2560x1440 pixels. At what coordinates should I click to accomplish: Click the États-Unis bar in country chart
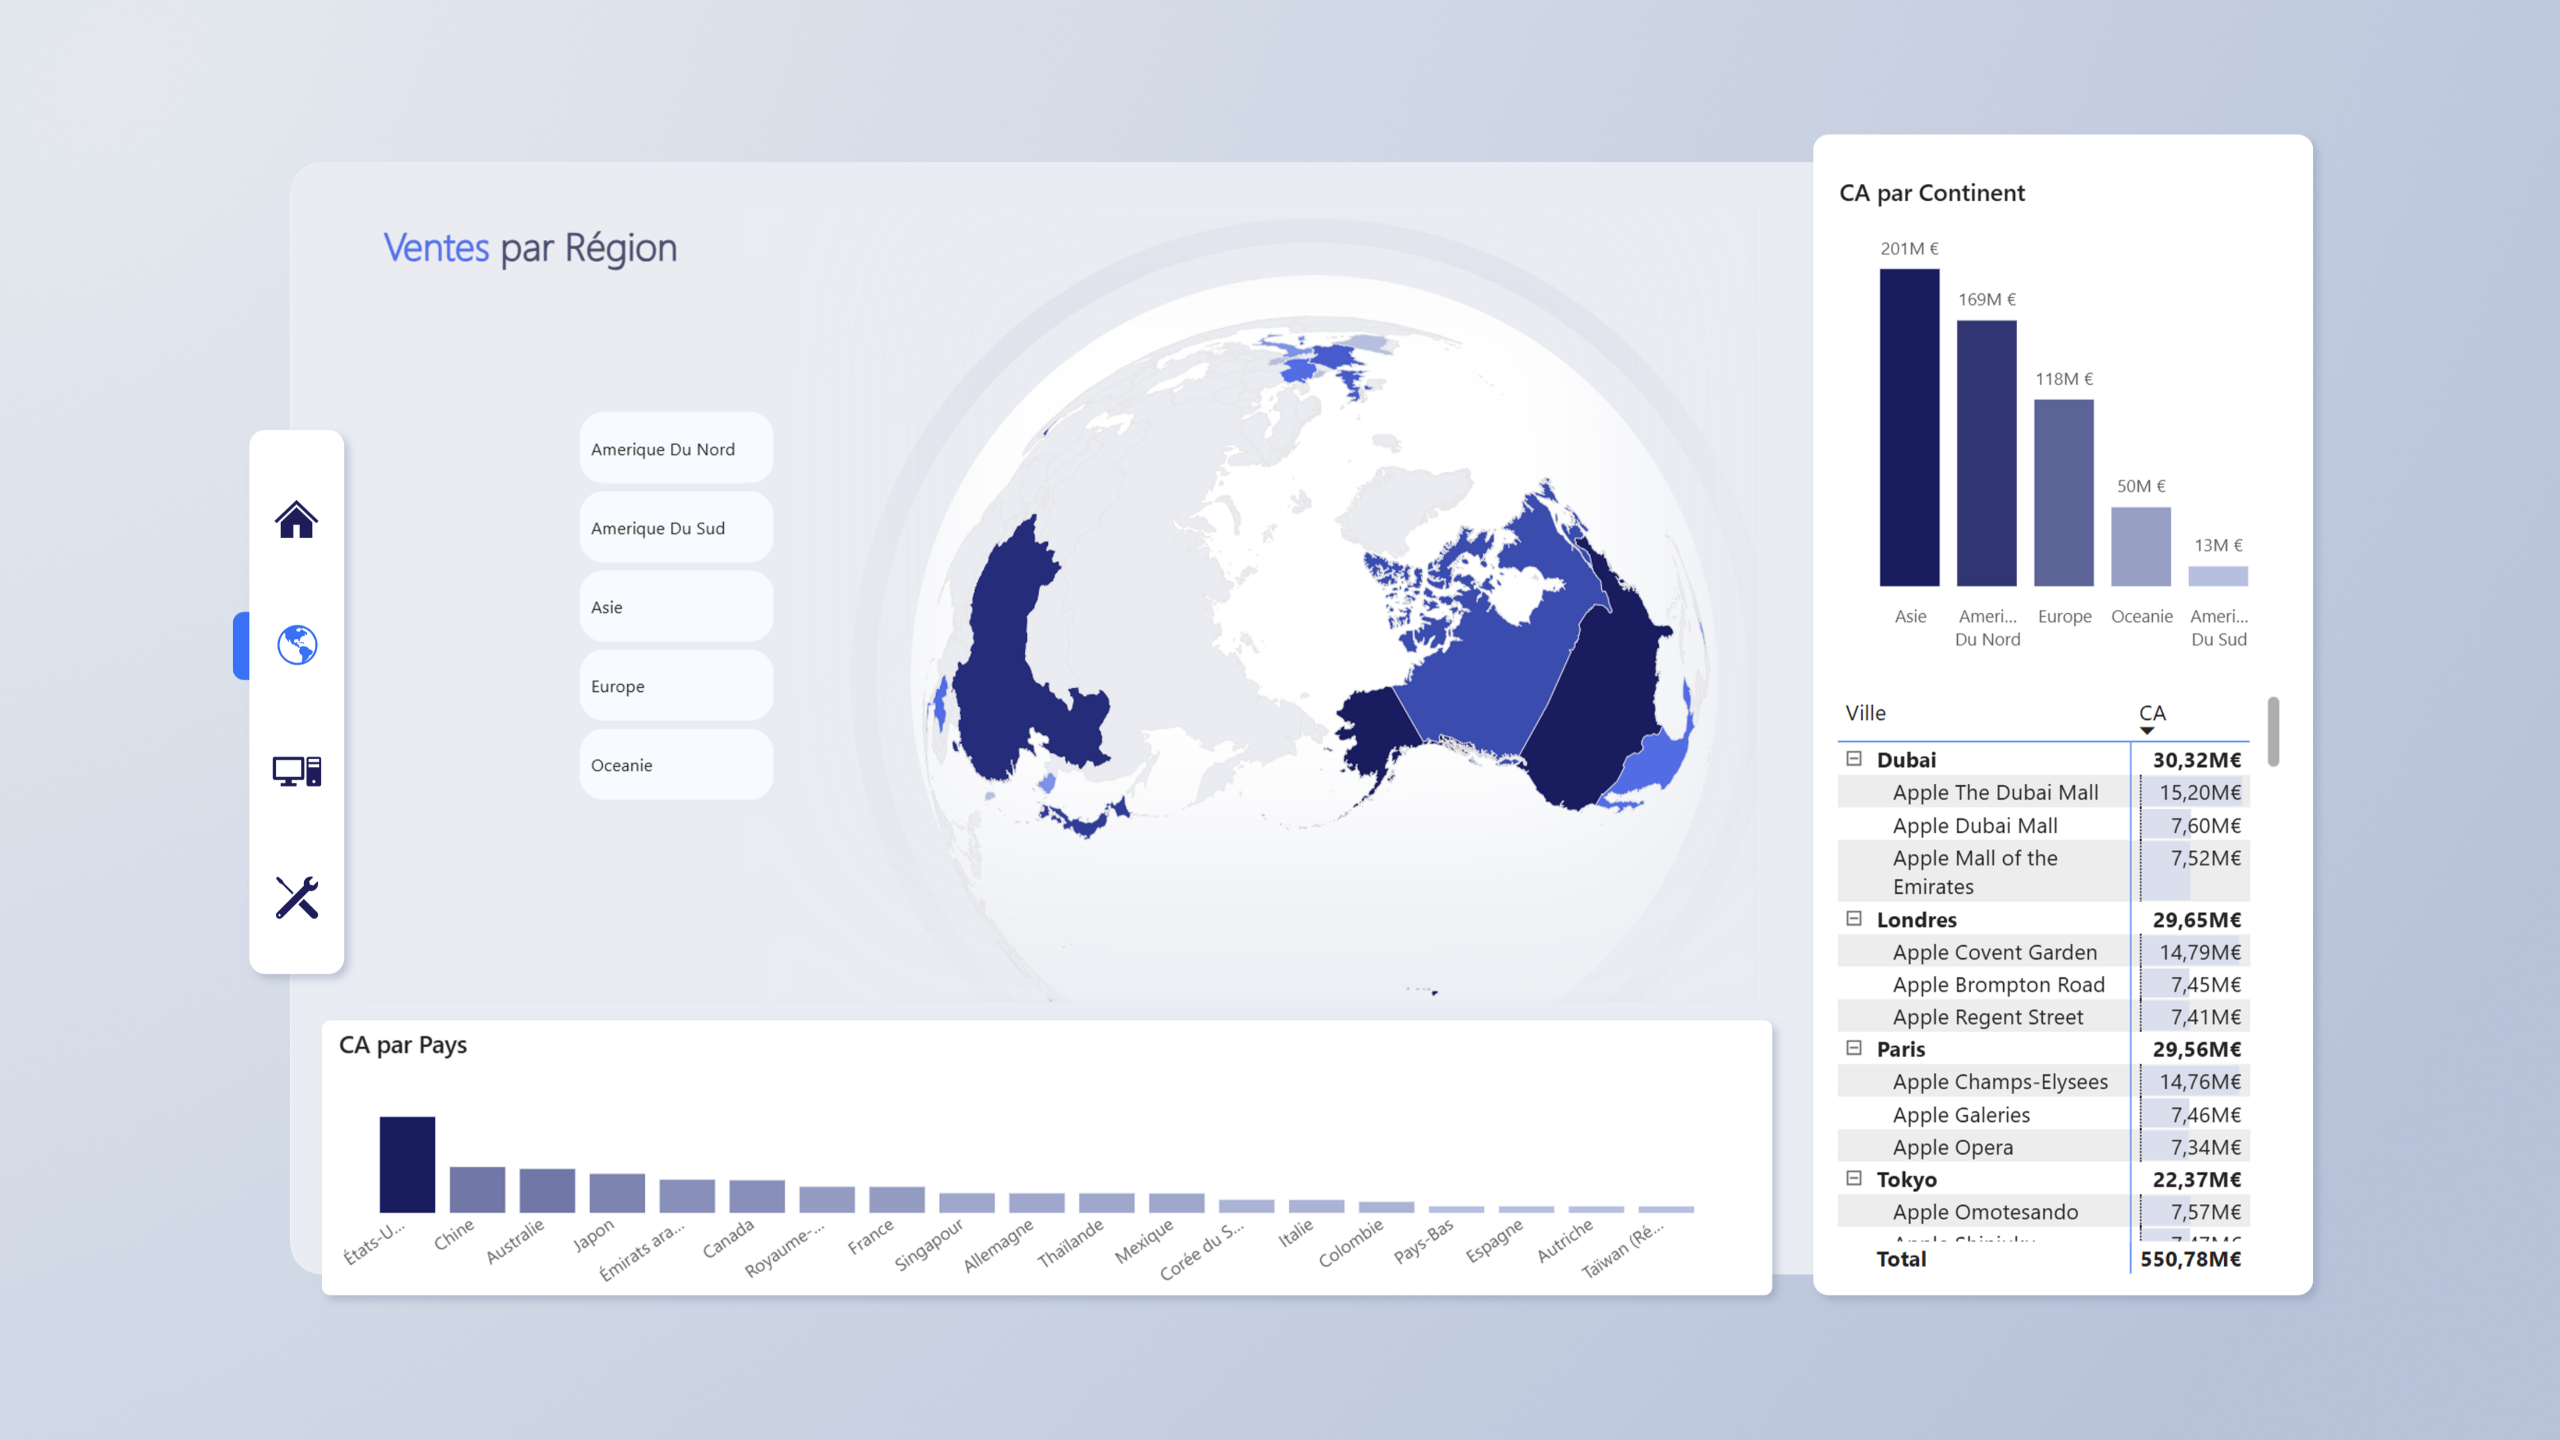click(x=407, y=1164)
